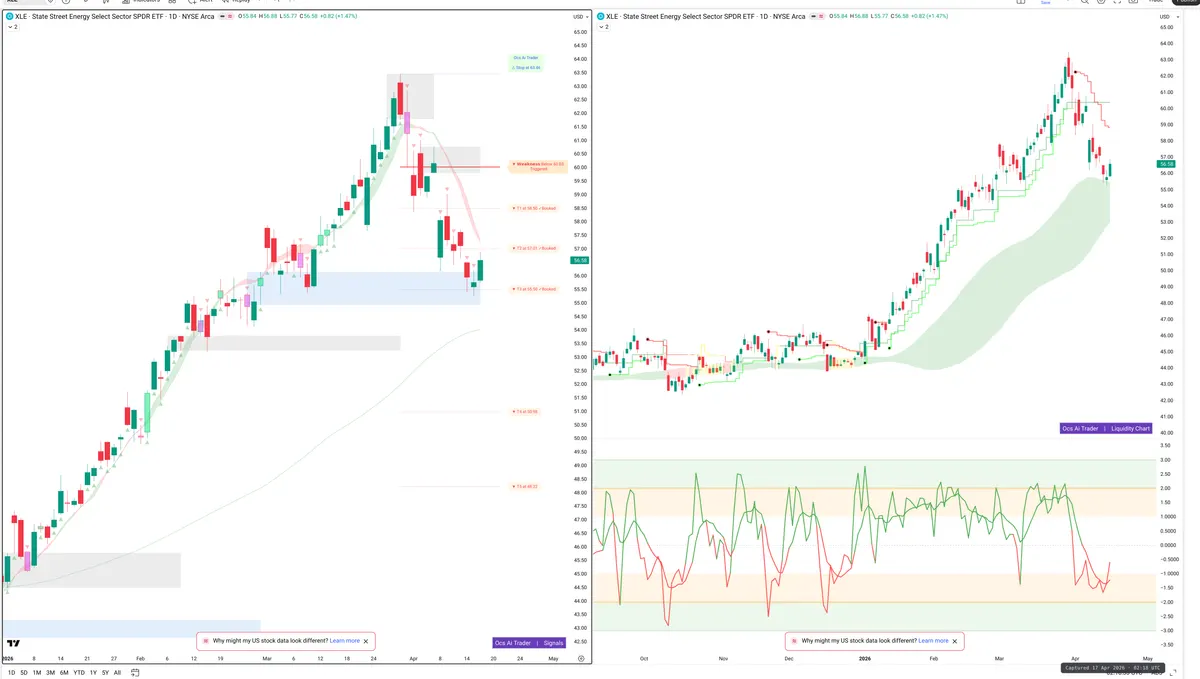Open 'Learn more' link in left chart notice
The width and height of the screenshot is (1200, 679).
[x=344, y=641]
